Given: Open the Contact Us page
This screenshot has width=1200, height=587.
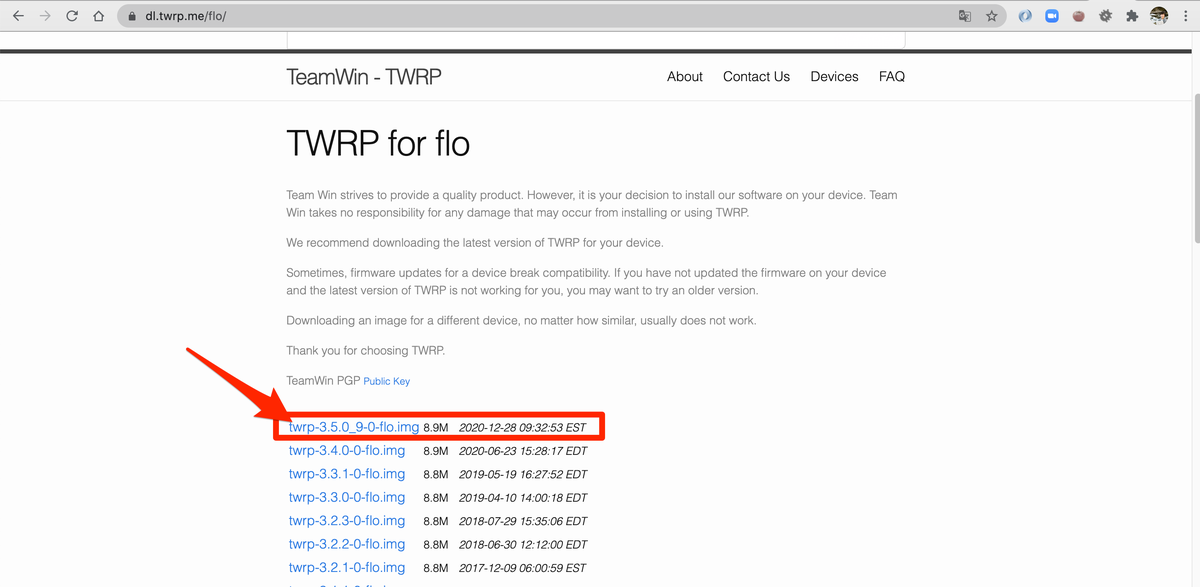Looking at the screenshot, I should 756,76.
